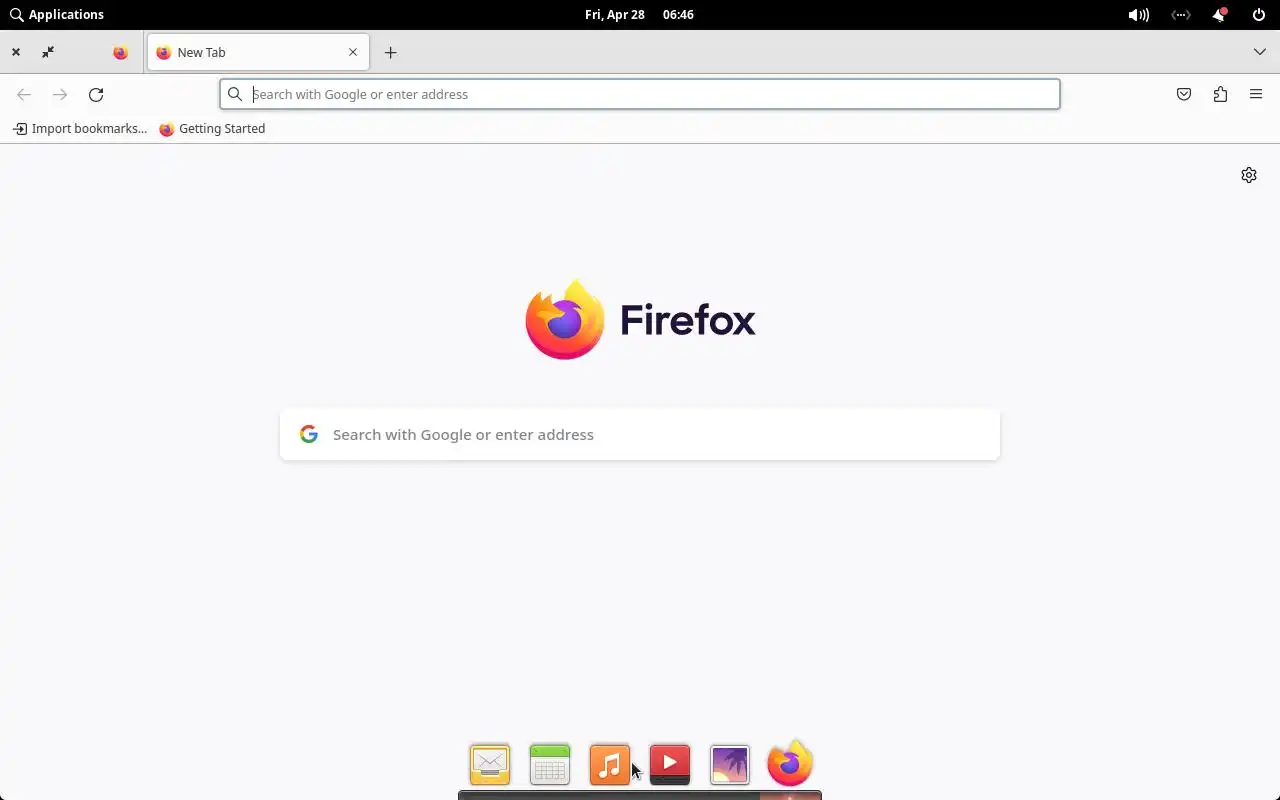Launch Mail from the dock

click(490, 765)
